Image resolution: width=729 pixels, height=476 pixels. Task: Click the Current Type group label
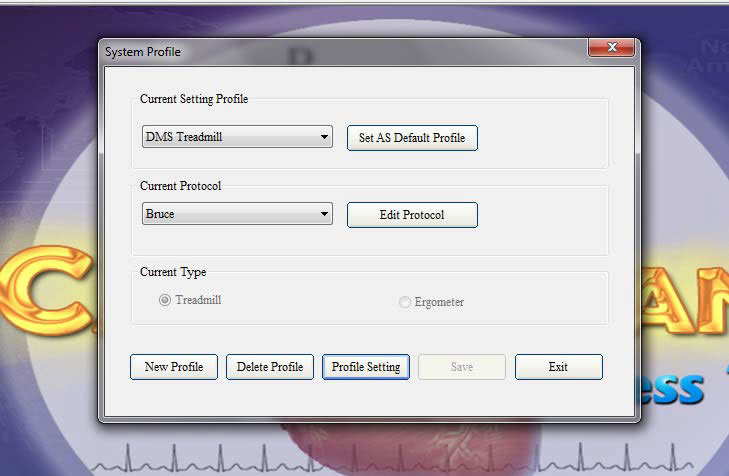(x=173, y=272)
